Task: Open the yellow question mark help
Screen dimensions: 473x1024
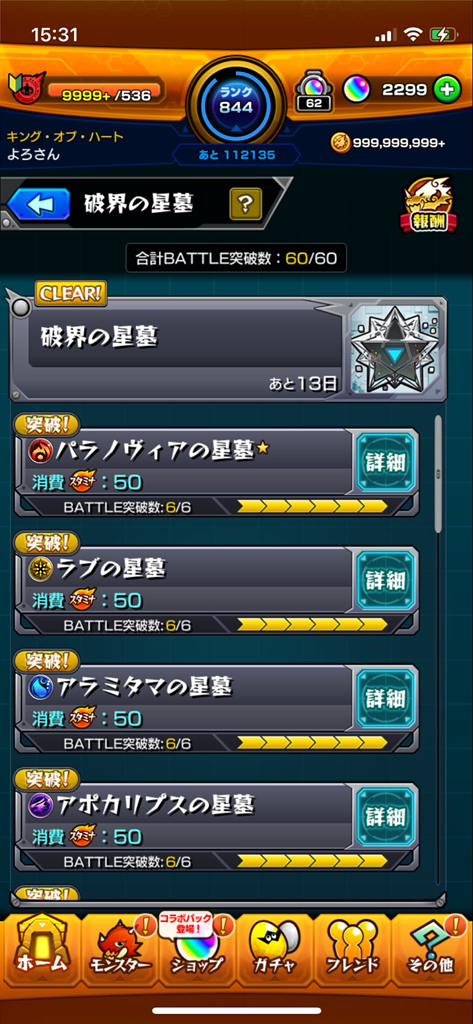Action: pos(246,204)
